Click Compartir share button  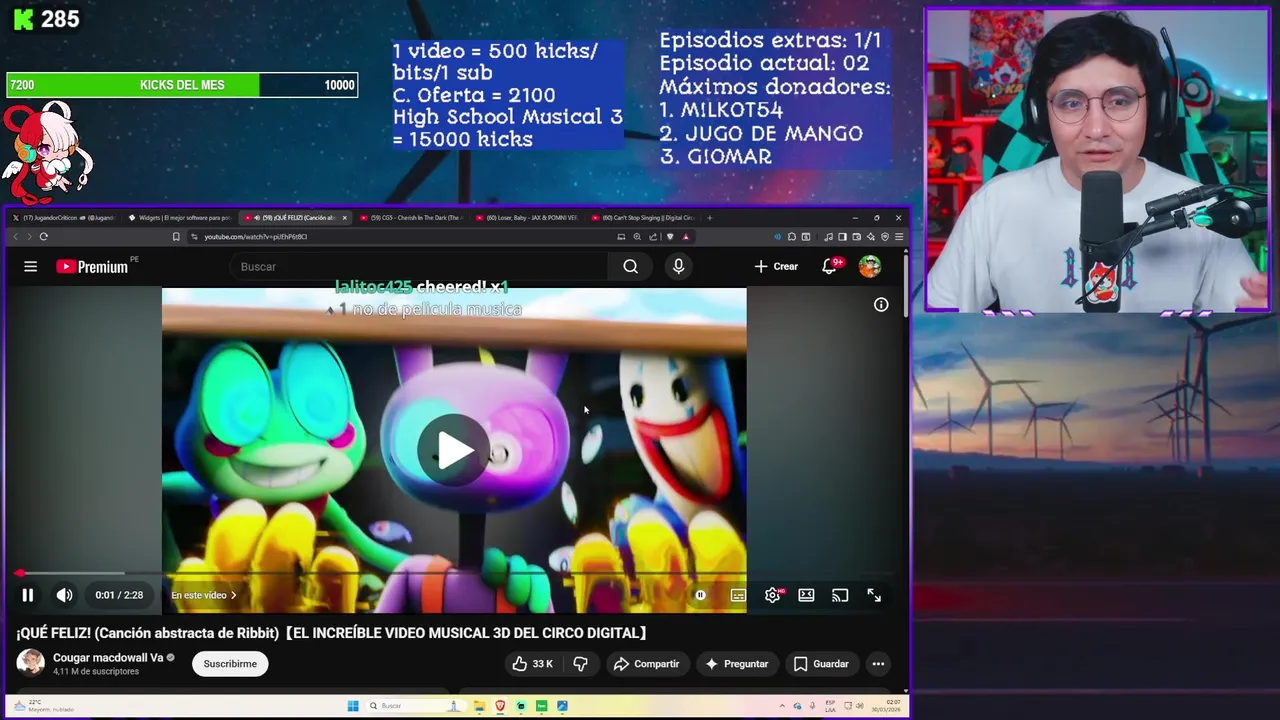click(646, 664)
